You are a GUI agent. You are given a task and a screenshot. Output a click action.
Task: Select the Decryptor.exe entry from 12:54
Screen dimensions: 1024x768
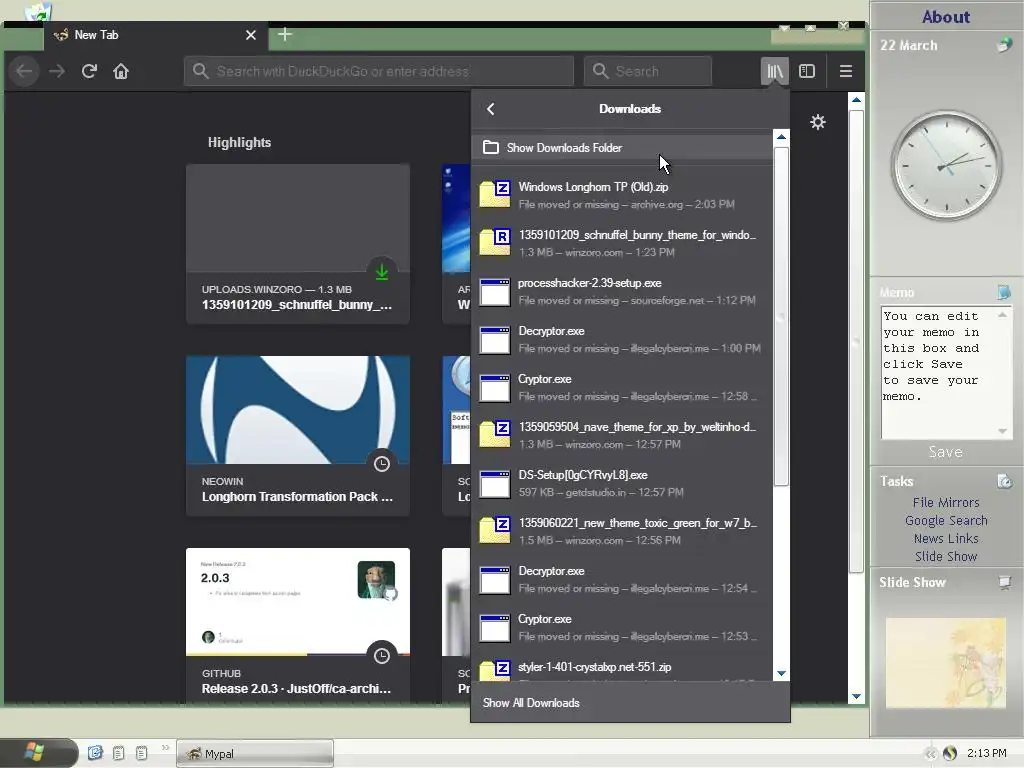tap(622, 579)
